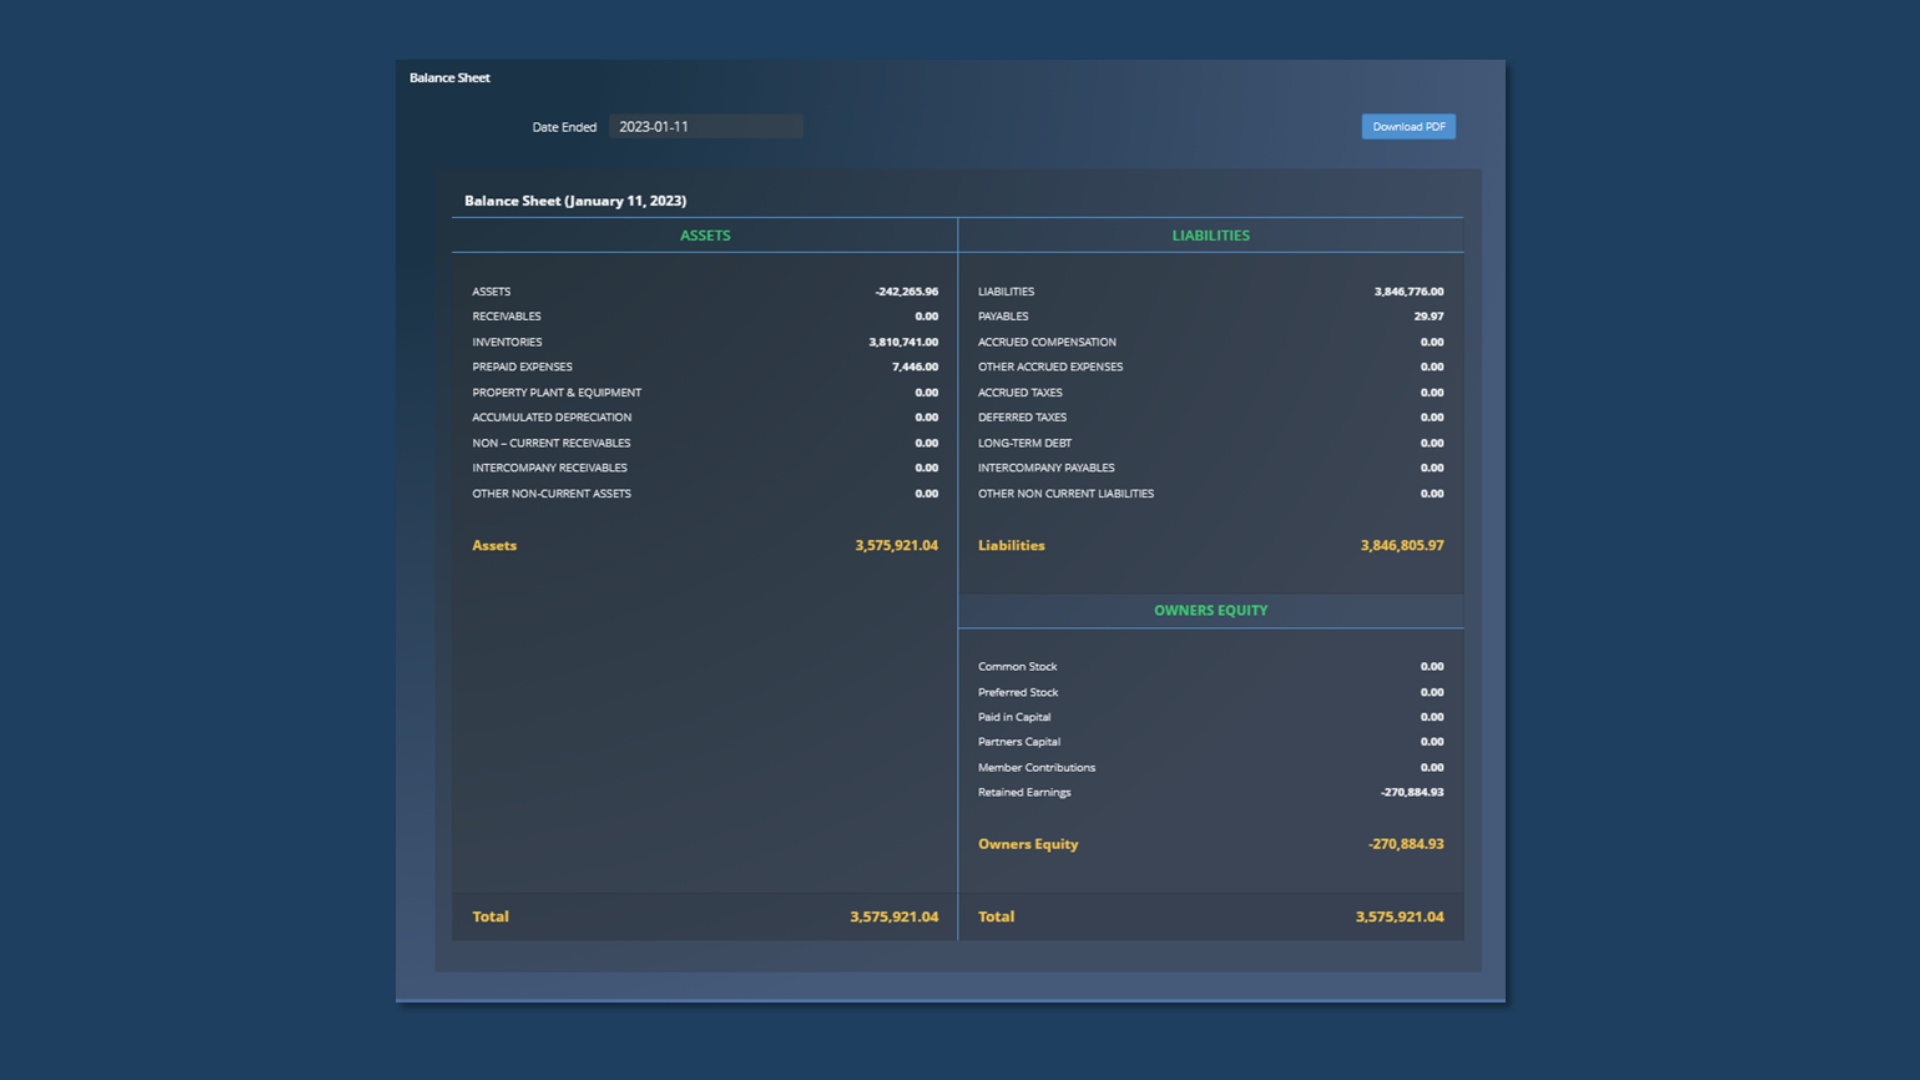1920x1080 pixels.
Task: Click the ACCRUED TAXES label
Action: 1020,393
